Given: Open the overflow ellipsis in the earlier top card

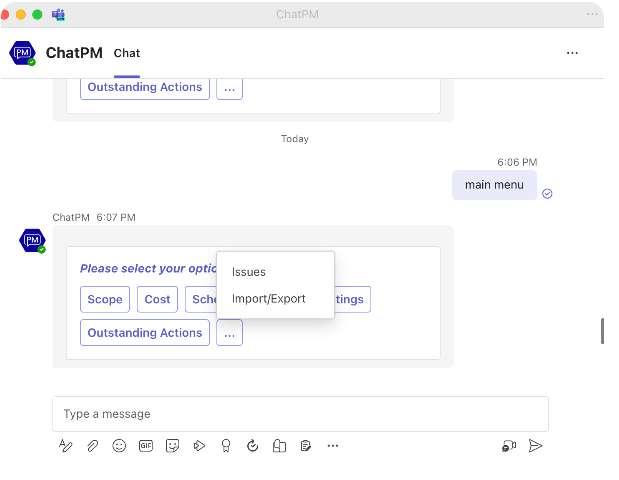Looking at the screenshot, I should click(229, 89).
